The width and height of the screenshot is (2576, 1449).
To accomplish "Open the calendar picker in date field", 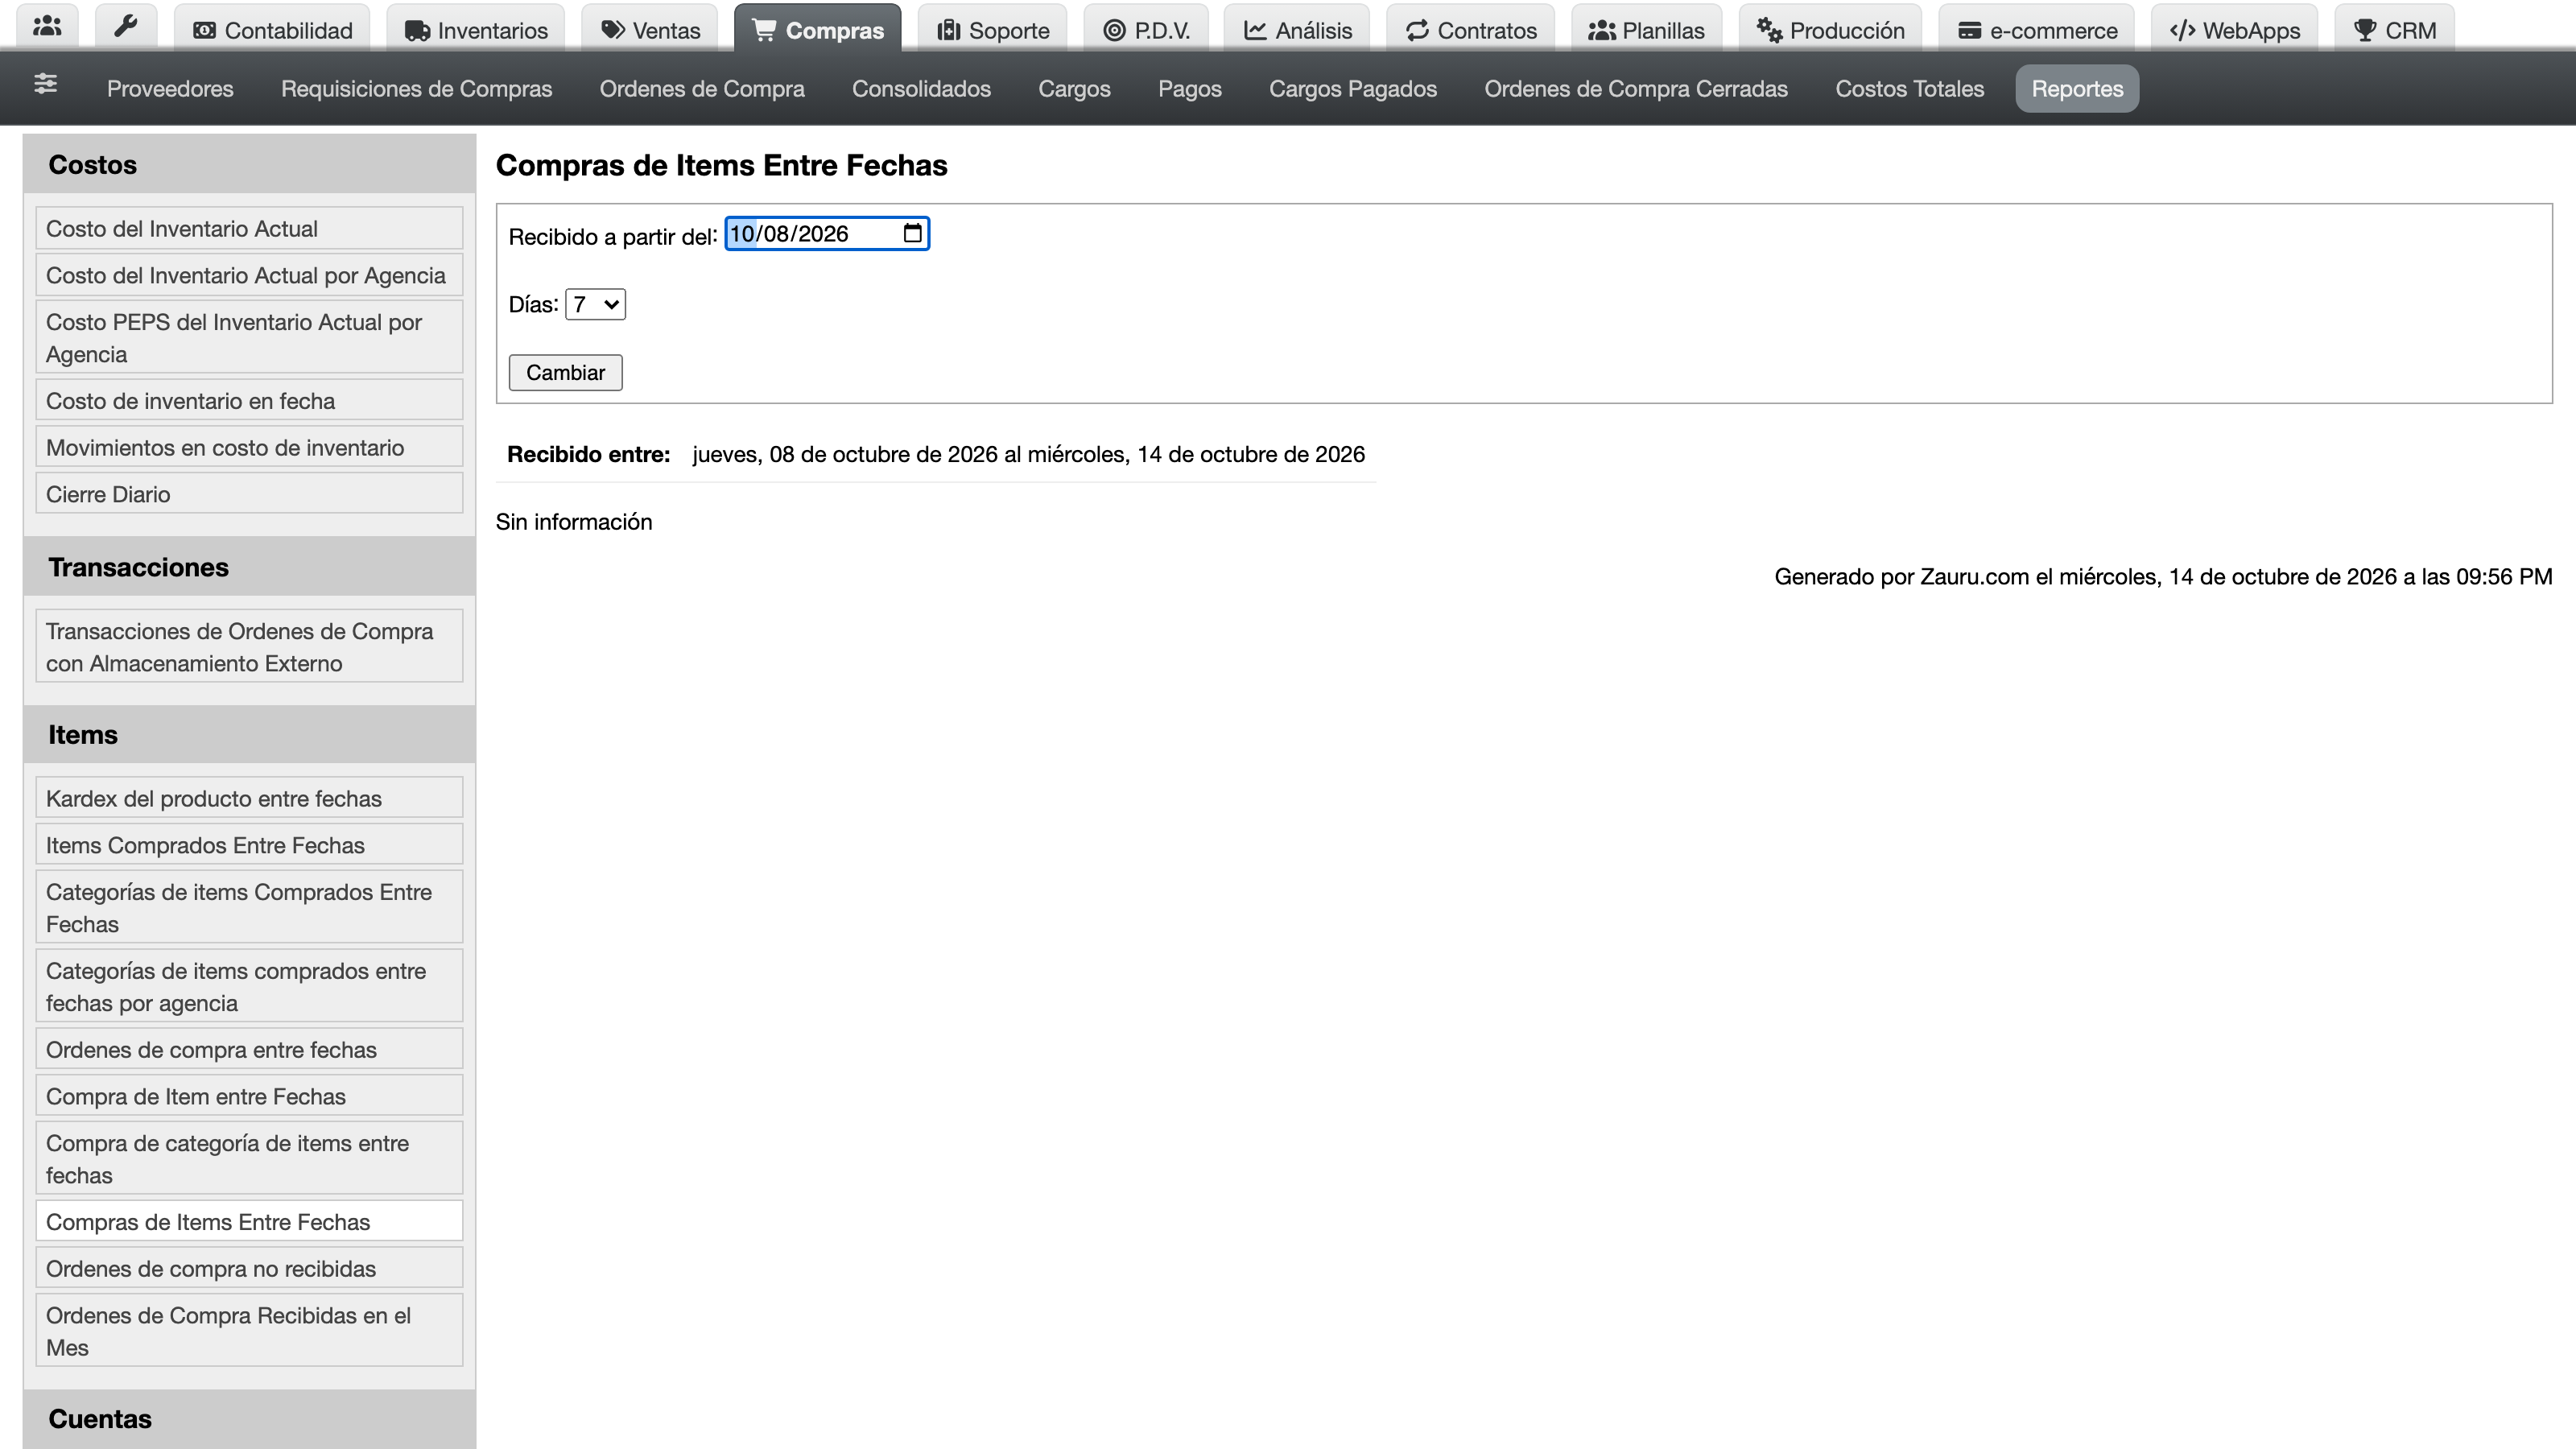I will [x=912, y=233].
